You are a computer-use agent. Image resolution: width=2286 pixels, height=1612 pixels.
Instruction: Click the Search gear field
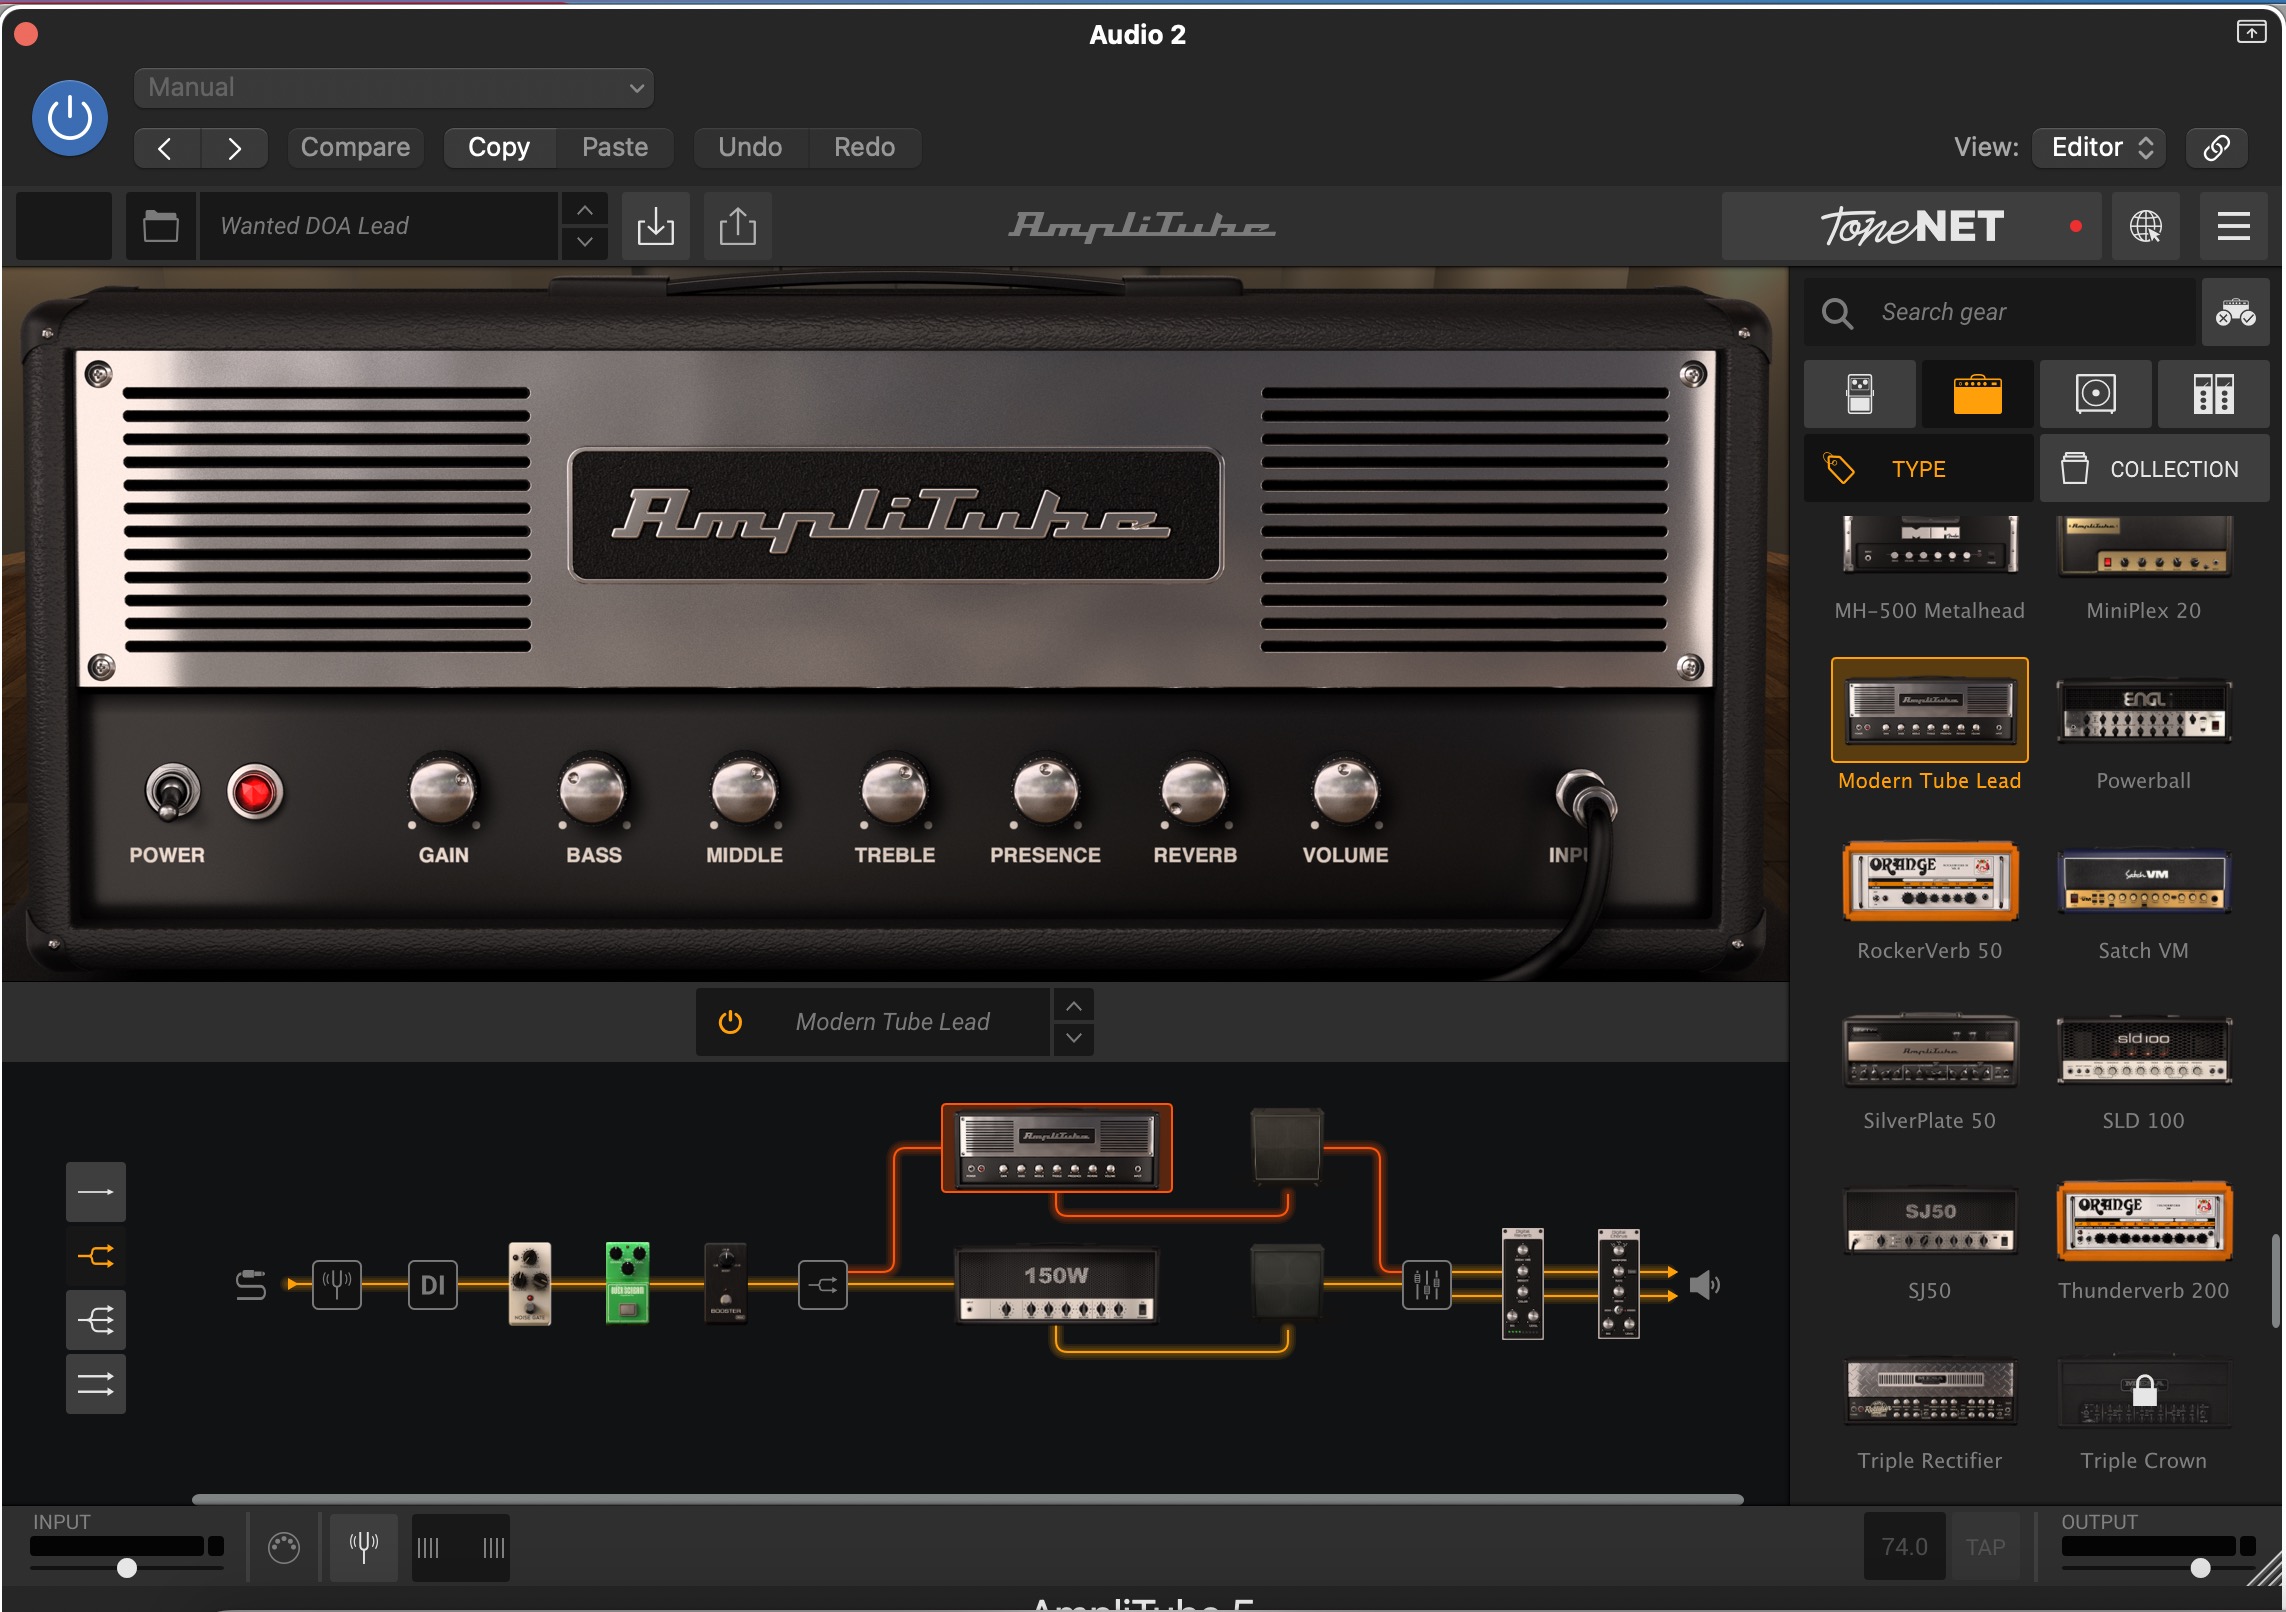coord(2000,313)
